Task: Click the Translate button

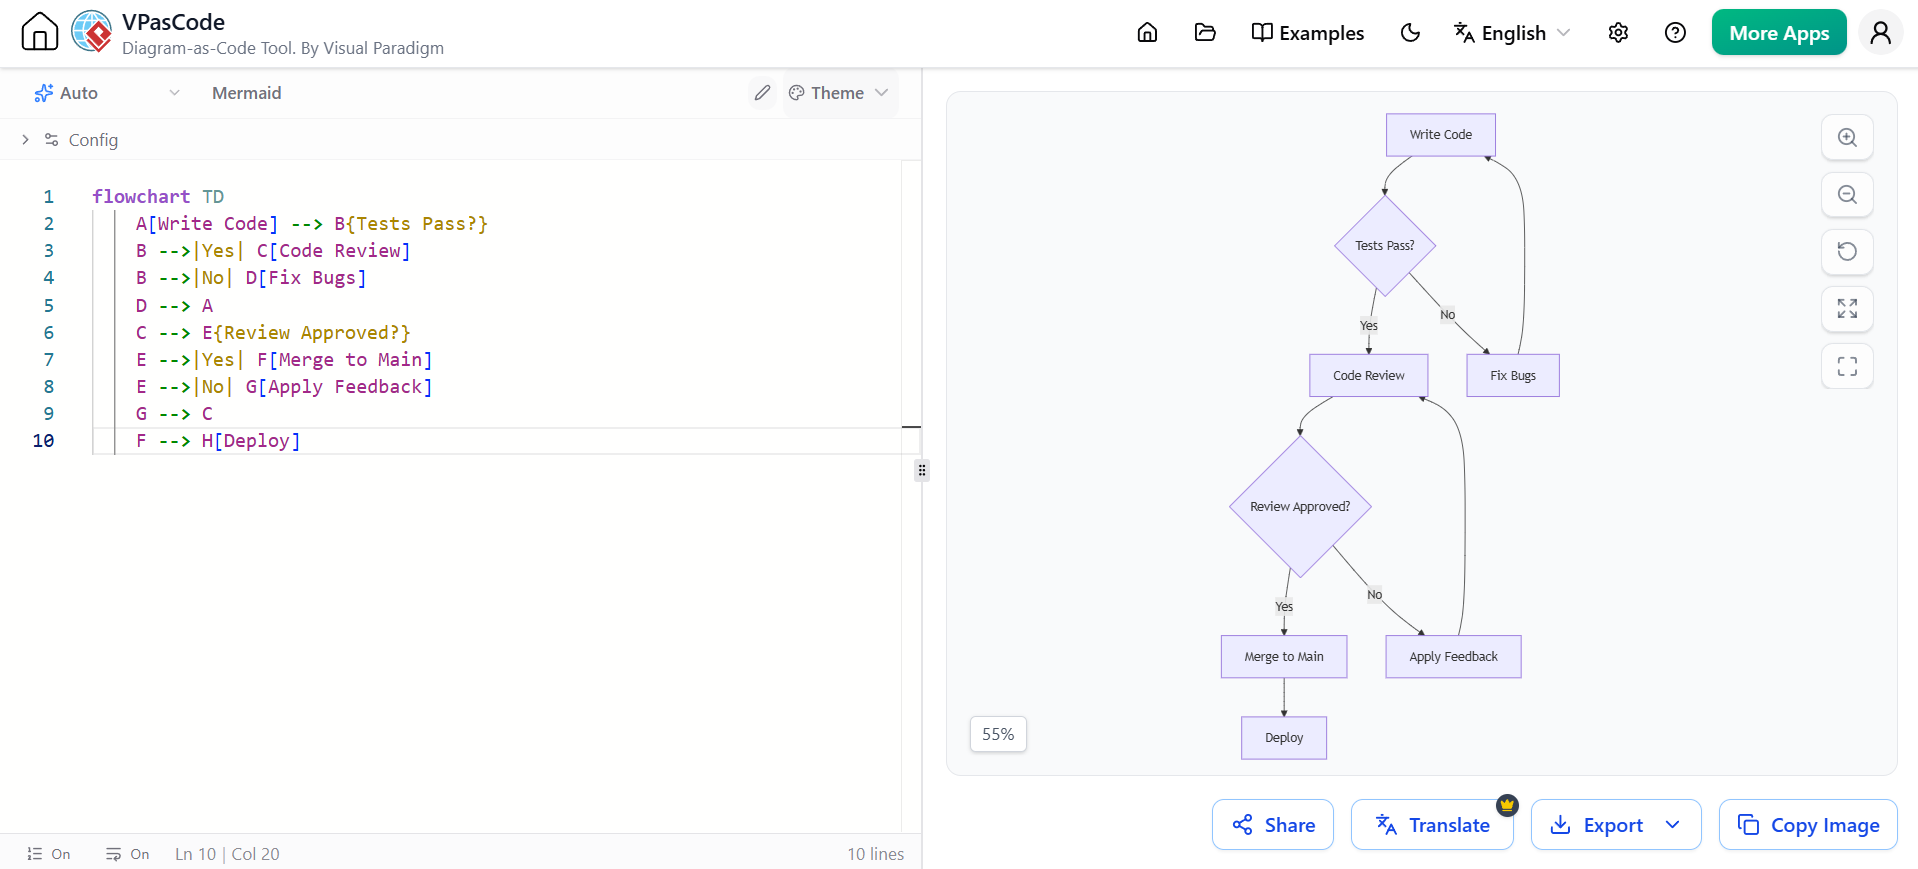Action: pos(1432,825)
